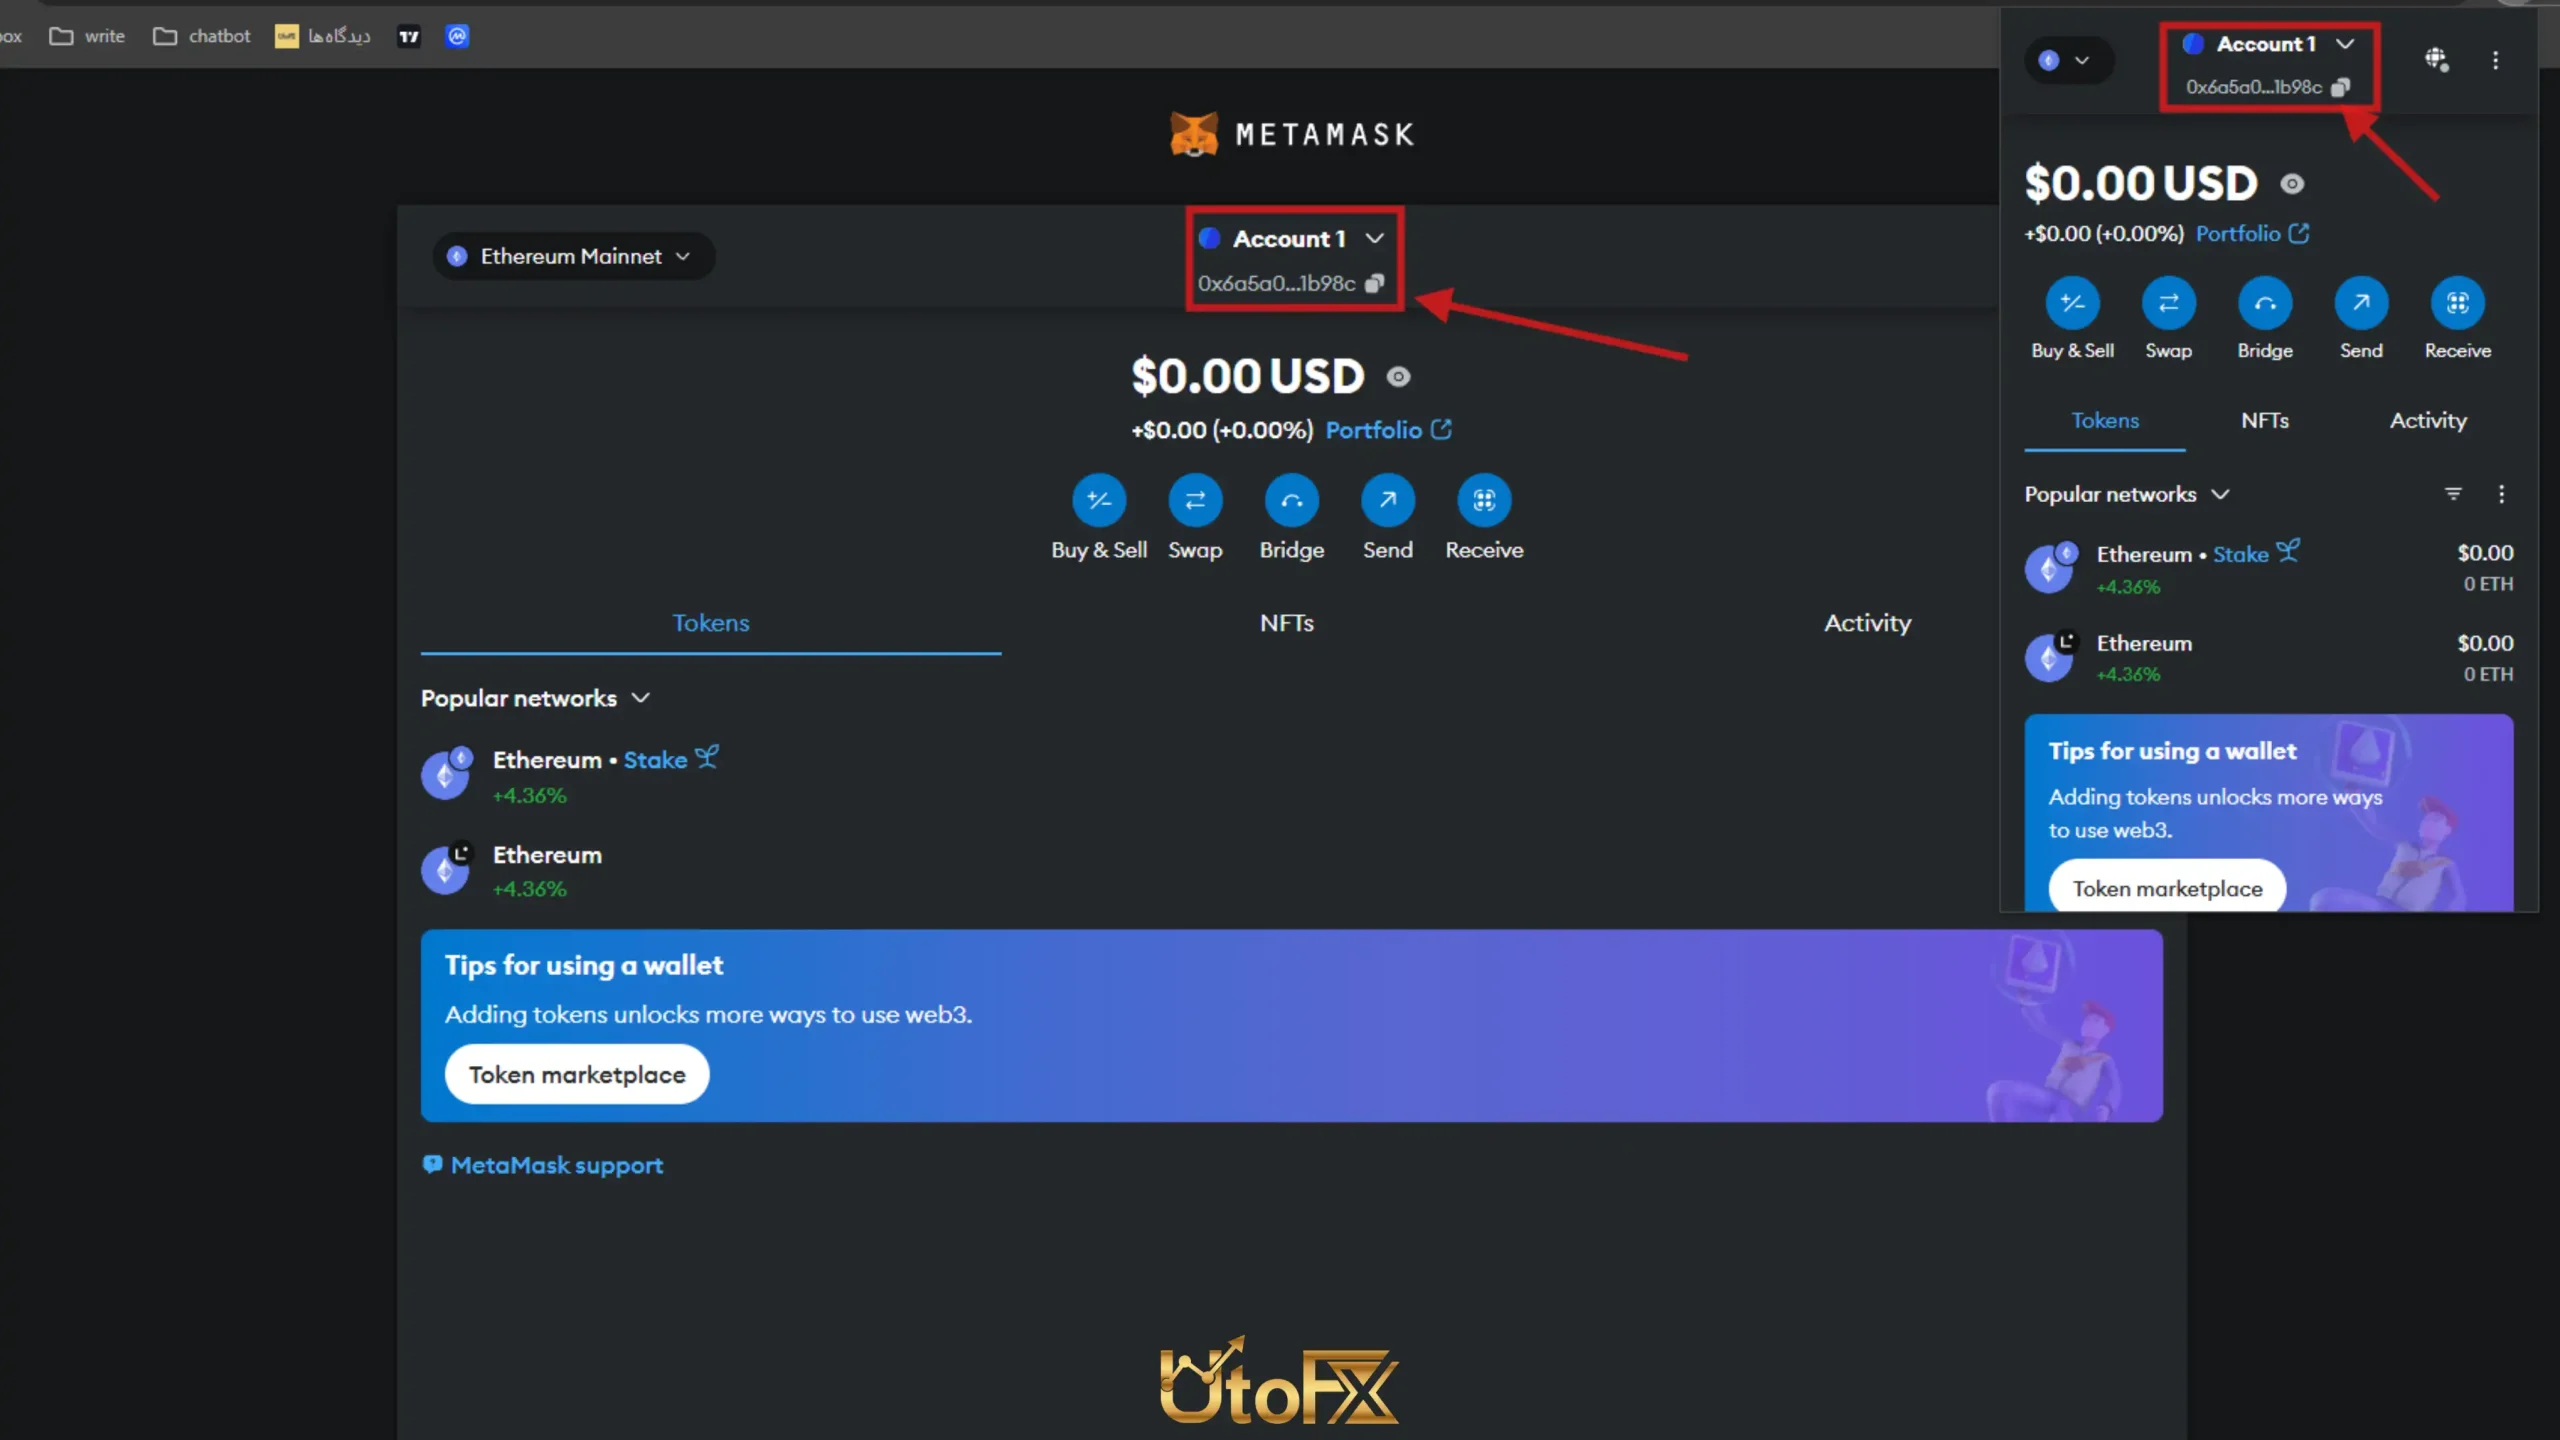
Task: Open Account 1 selector in popup
Action: point(2268,44)
